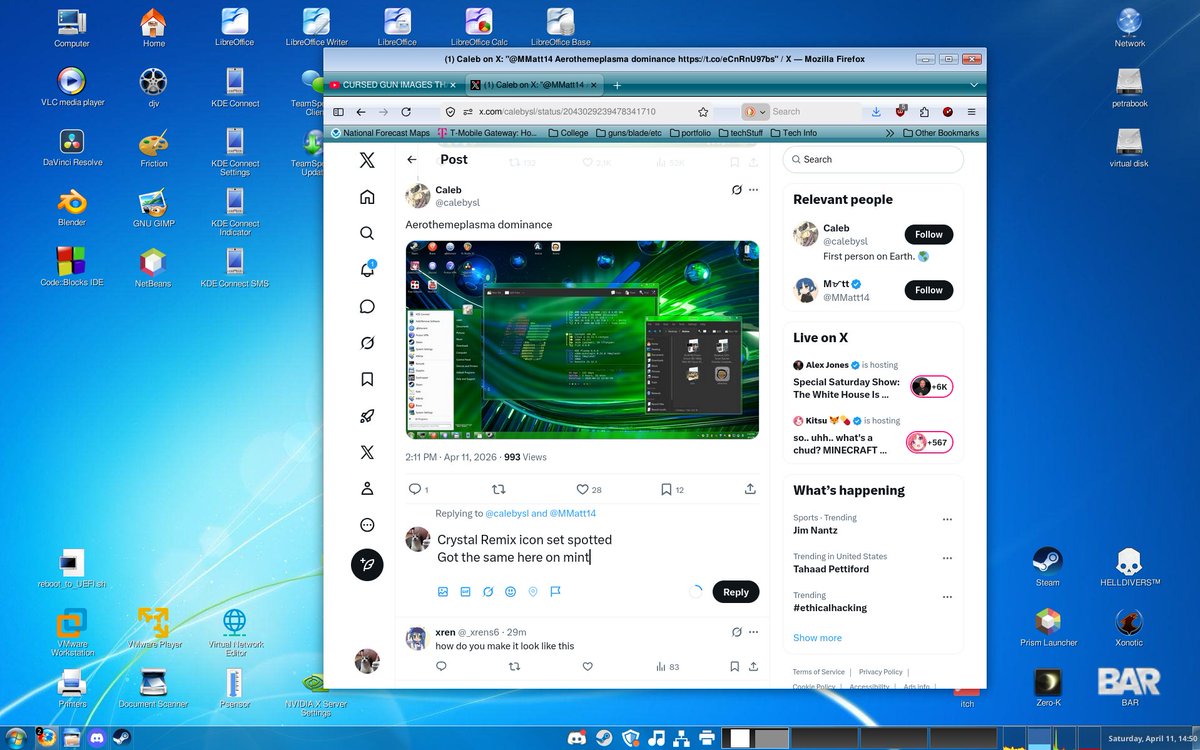The image size is (1200, 750).
Task: Open the start menu orb
Action: click(17, 738)
